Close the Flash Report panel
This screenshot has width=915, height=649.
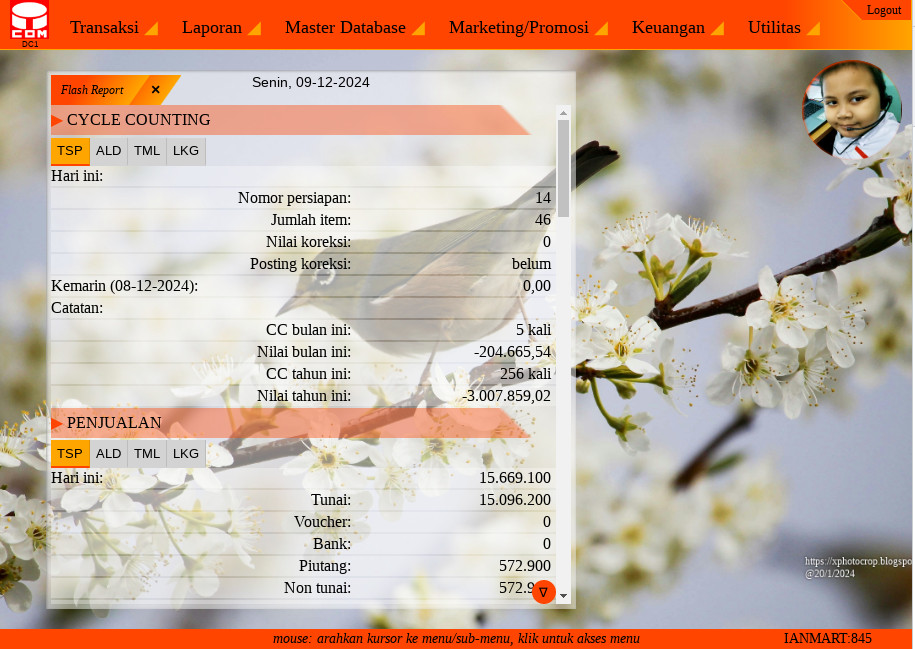pos(155,90)
